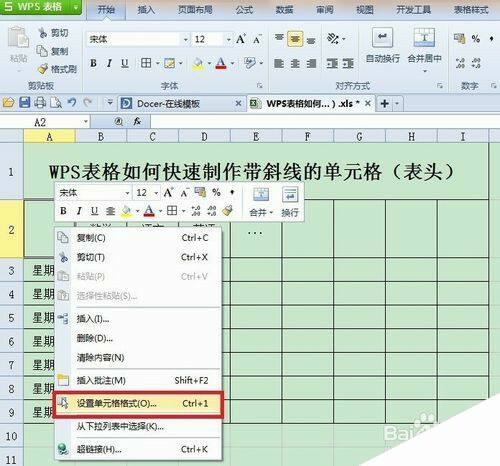
Task: Click the 自动换行 wrap text button
Action: click(x=383, y=46)
